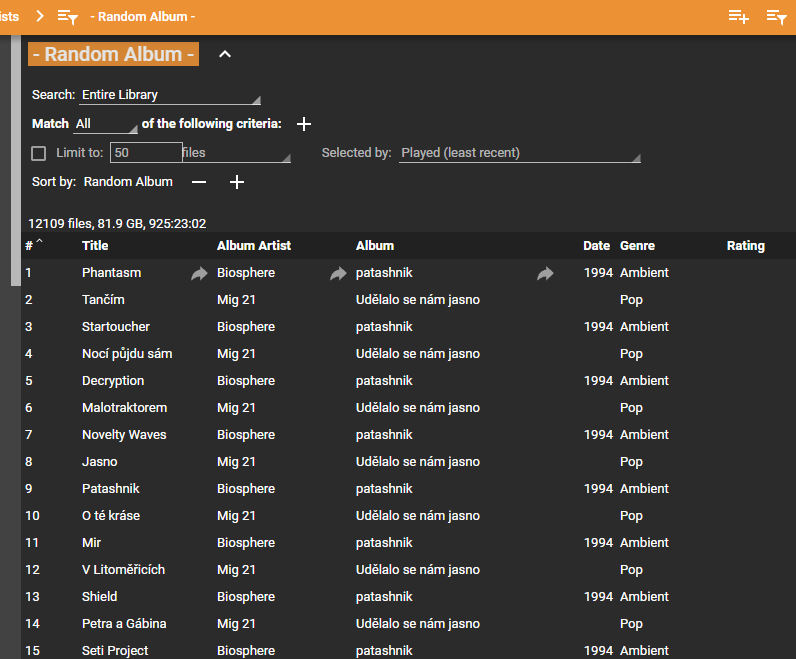Viewport: 796px width, 659px height.
Task: Remove the Random Album sort rule
Action: [x=199, y=182]
